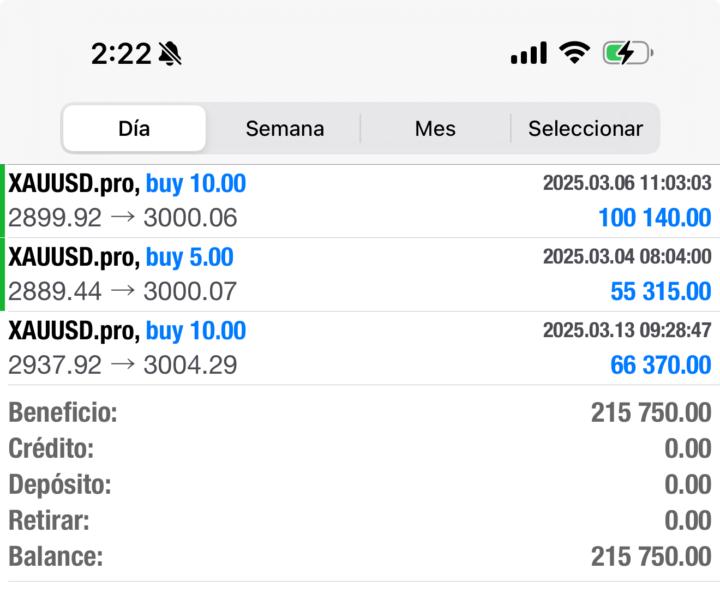Tap the XAUUSD.pro buy 5.00 label

point(121,257)
